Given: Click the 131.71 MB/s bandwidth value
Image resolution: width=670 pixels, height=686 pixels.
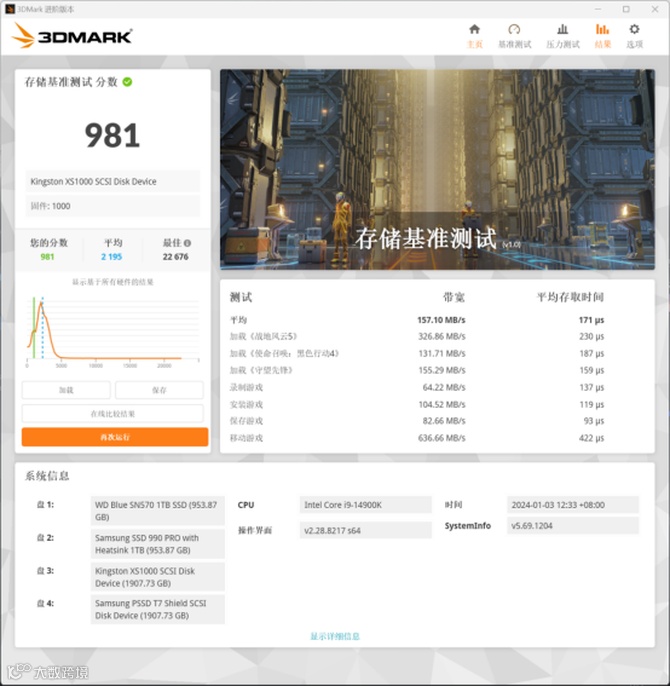Looking at the screenshot, I should tap(442, 354).
